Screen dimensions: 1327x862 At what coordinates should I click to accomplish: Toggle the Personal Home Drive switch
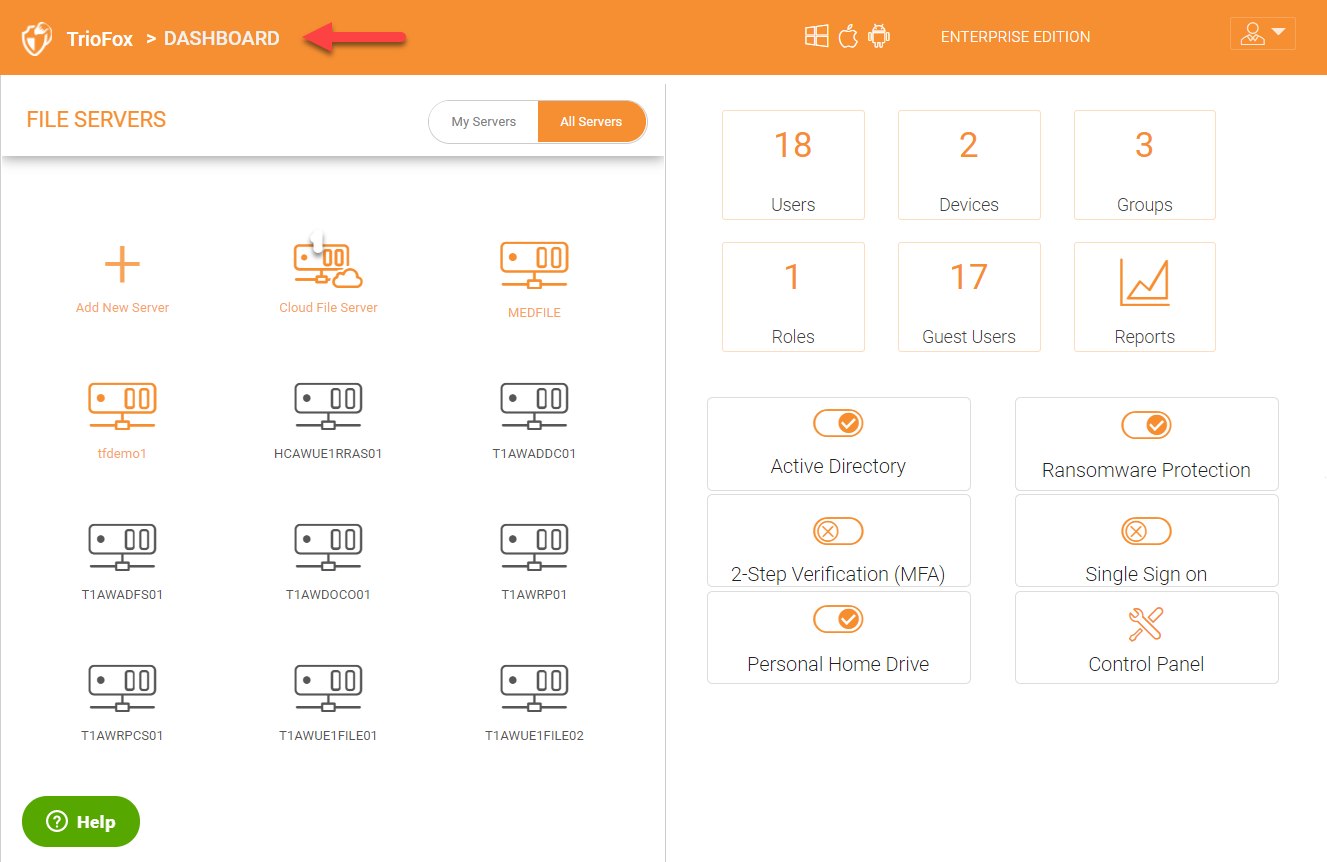pyautogui.click(x=838, y=619)
